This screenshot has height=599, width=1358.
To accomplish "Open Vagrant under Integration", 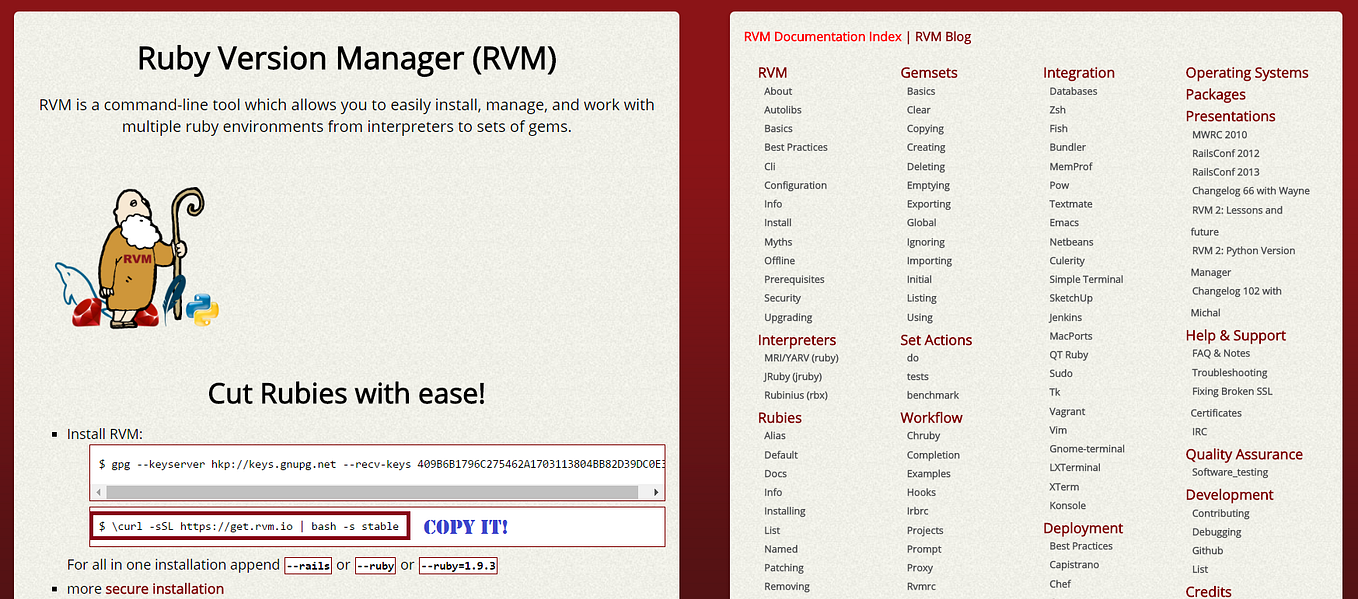I will 1067,411.
